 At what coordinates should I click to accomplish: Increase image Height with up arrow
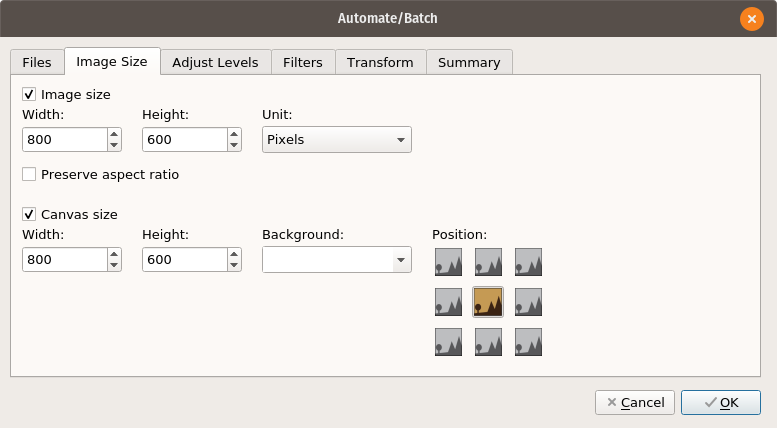234,134
